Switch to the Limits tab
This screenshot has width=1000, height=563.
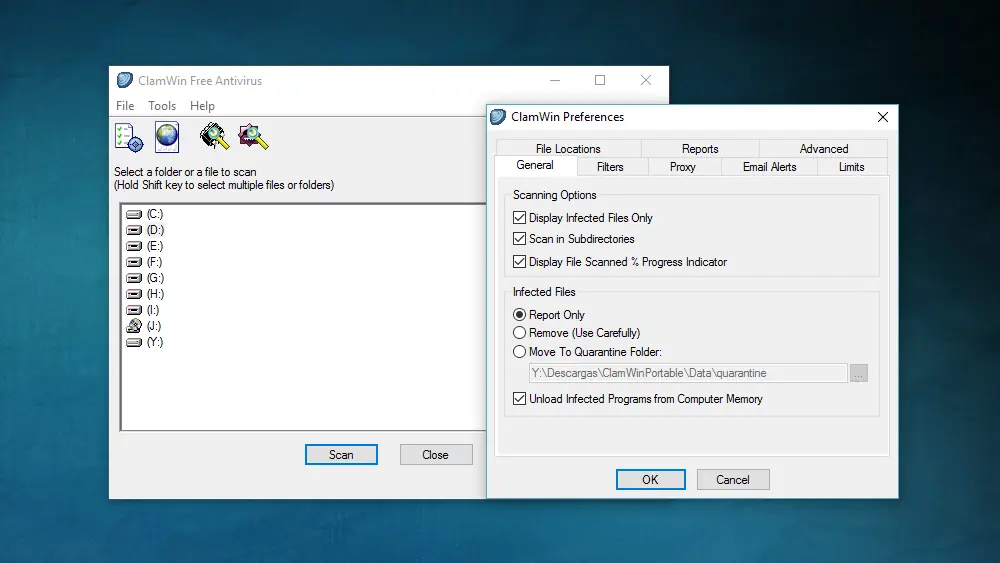(851, 166)
